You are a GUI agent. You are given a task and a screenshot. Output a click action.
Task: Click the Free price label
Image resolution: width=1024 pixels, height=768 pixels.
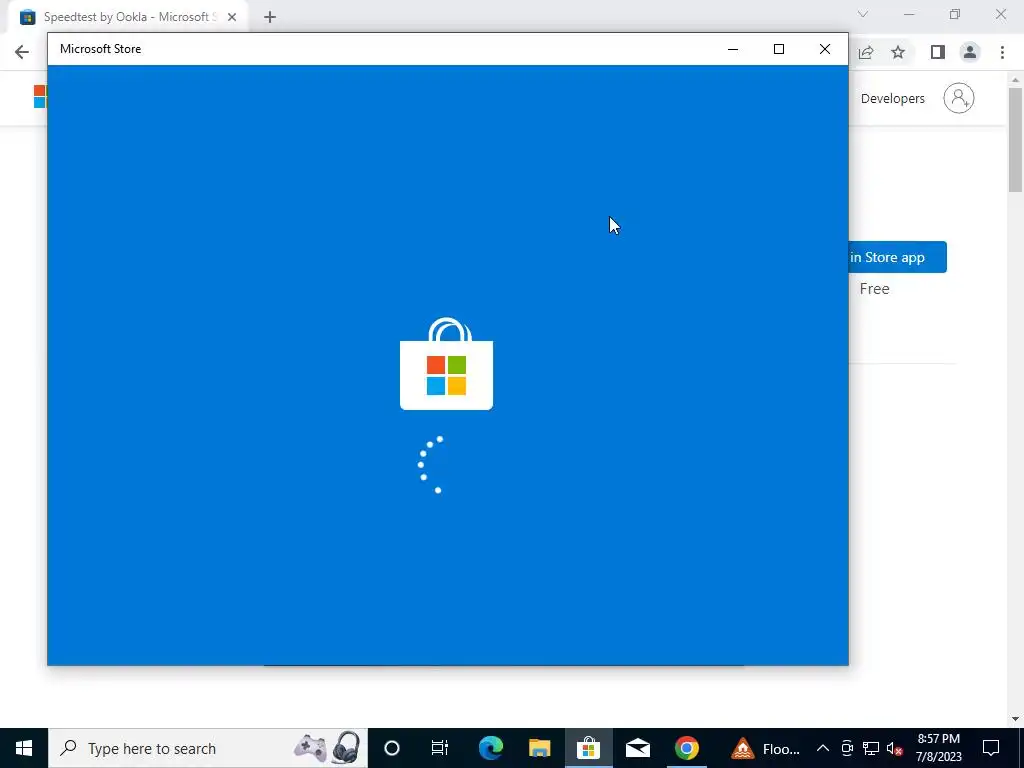tap(874, 289)
